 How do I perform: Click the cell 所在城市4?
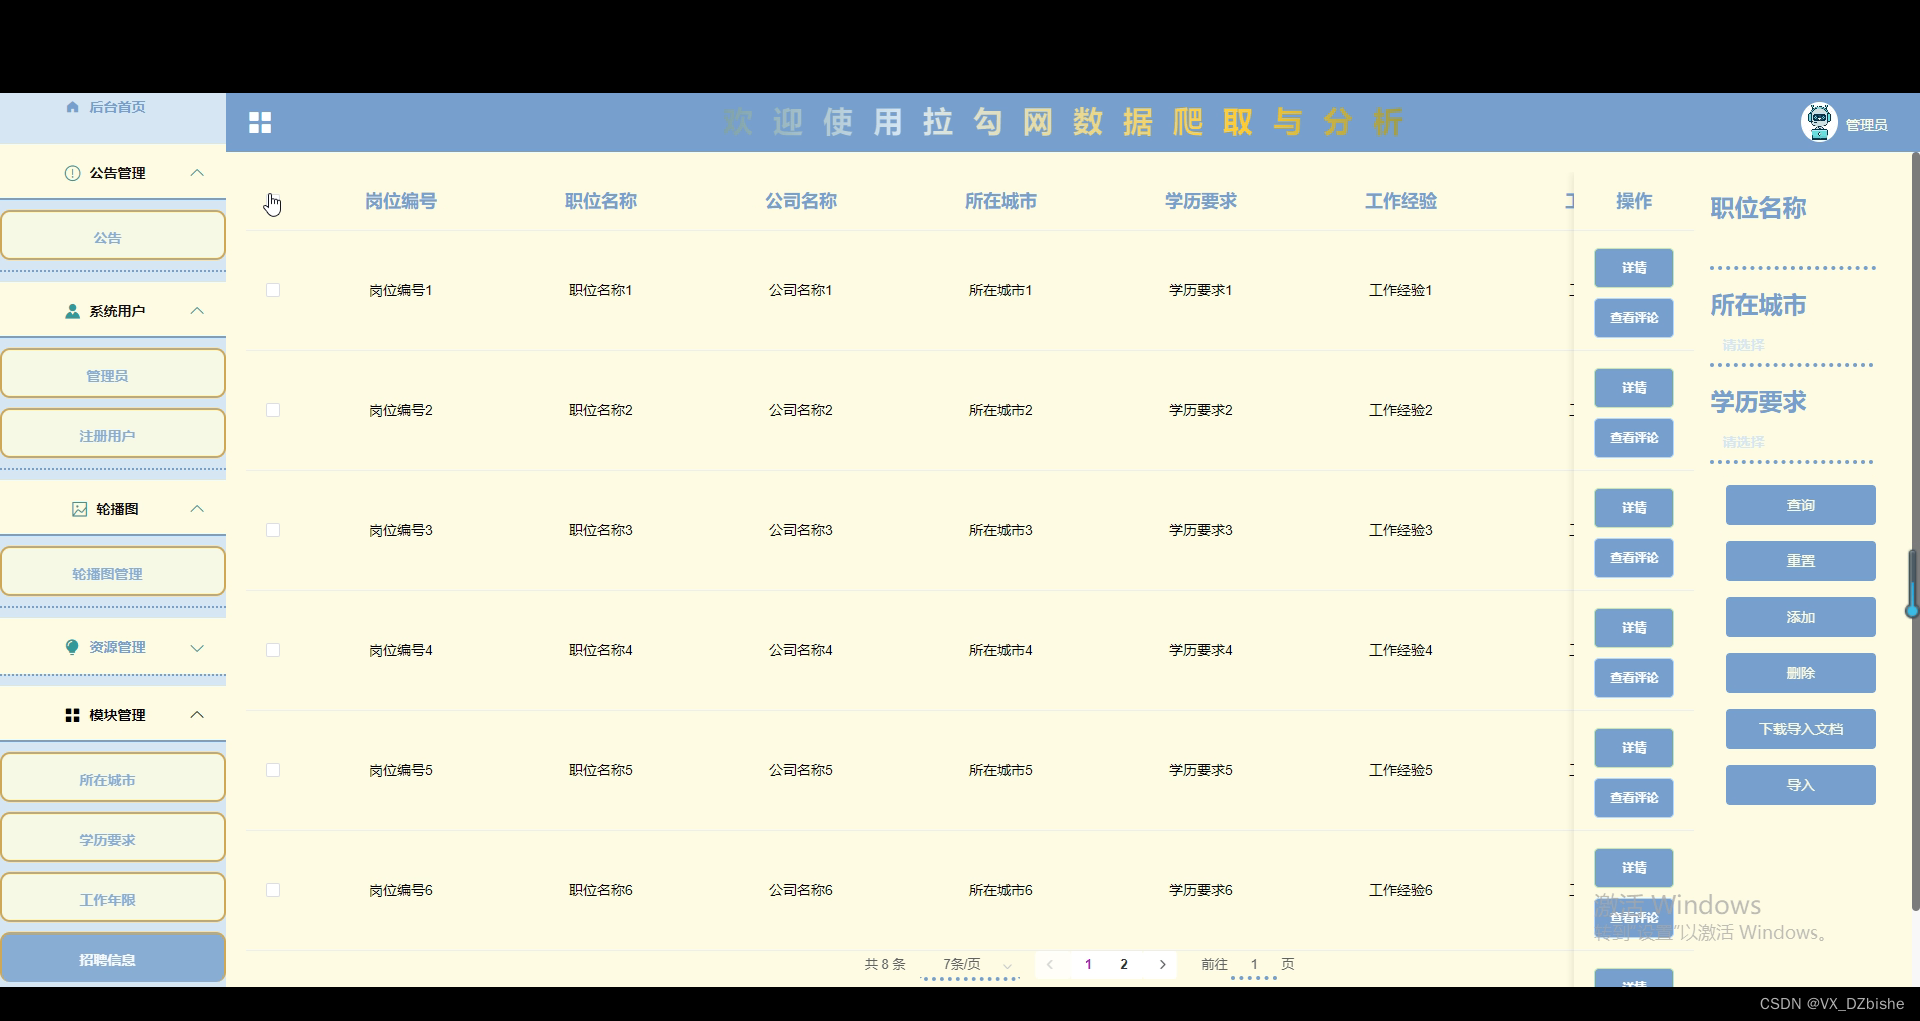coord(1001,650)
